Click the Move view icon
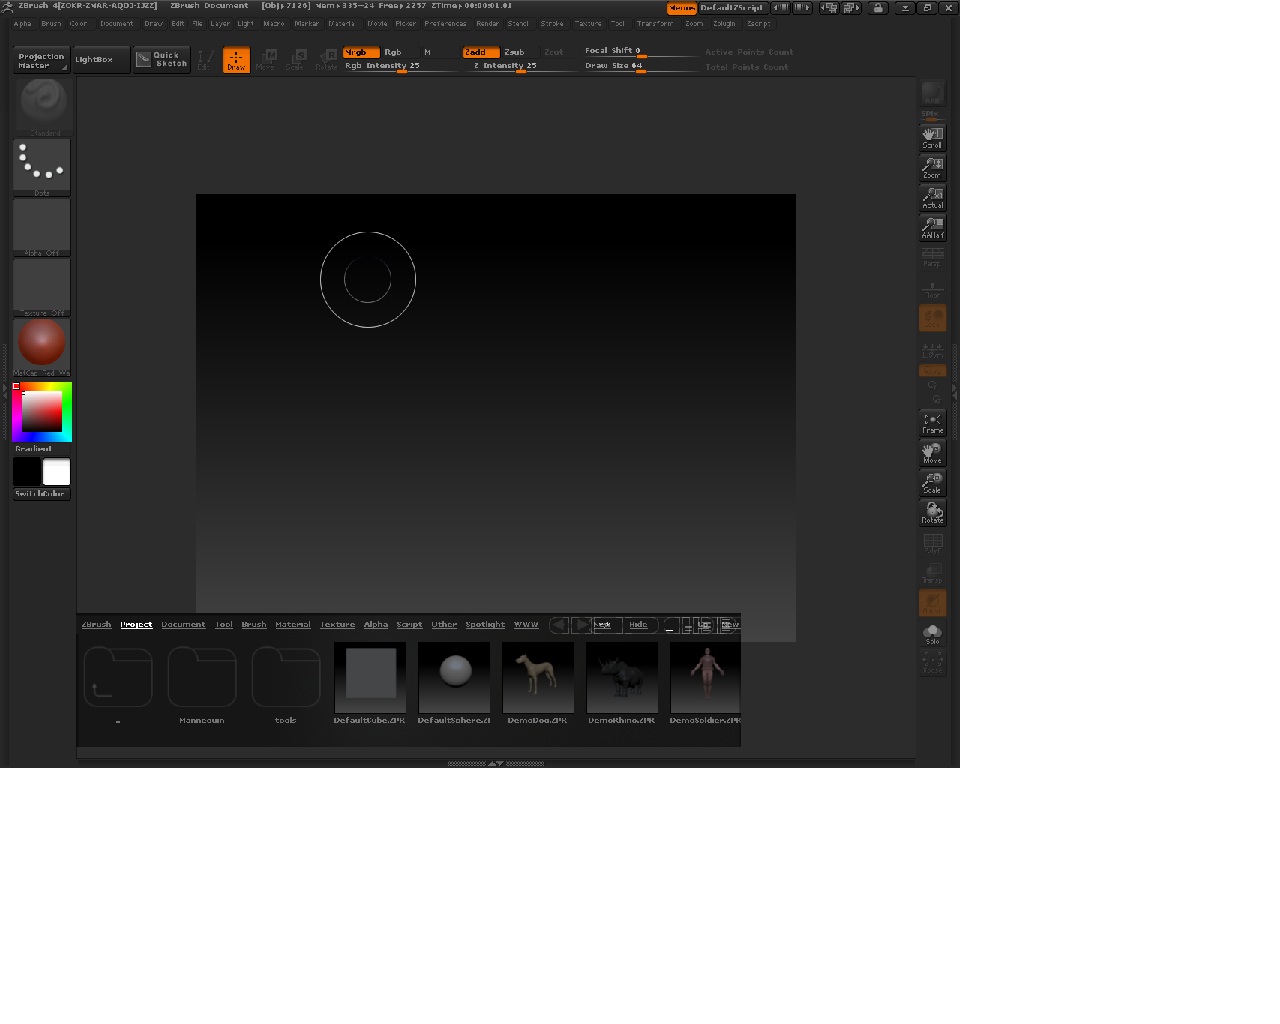Viewport: 1280px width, 1024px height. tap(932, 453)
